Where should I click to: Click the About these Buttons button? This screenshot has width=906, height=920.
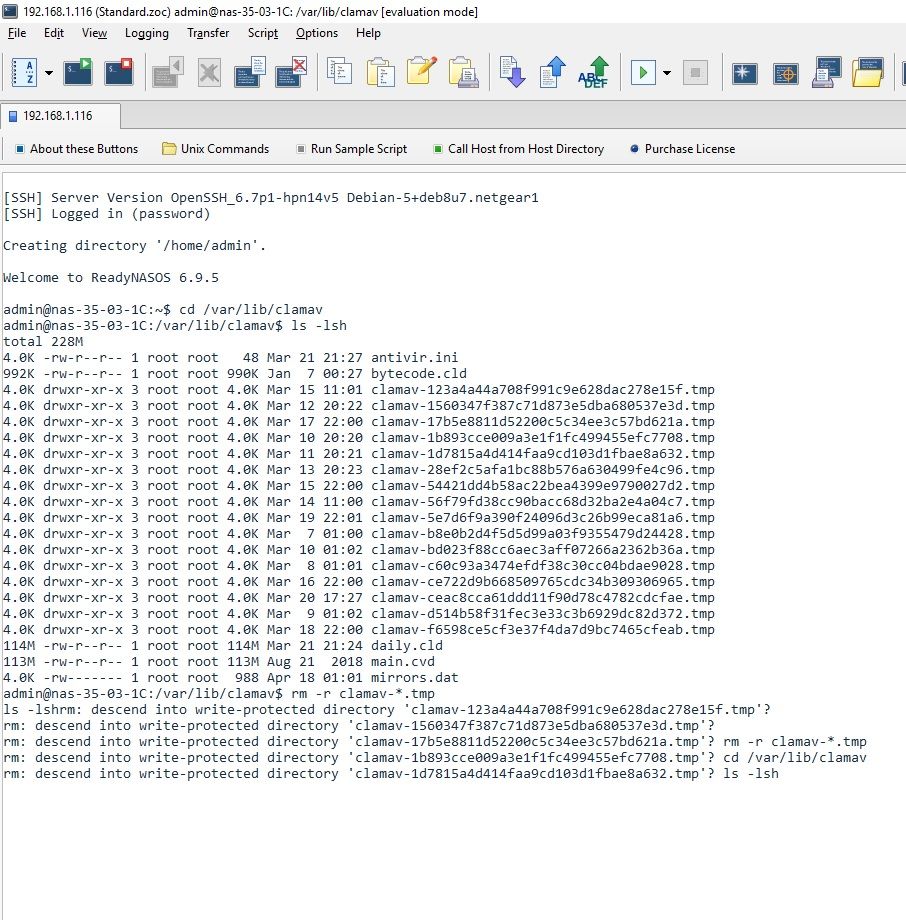[77, 148]
